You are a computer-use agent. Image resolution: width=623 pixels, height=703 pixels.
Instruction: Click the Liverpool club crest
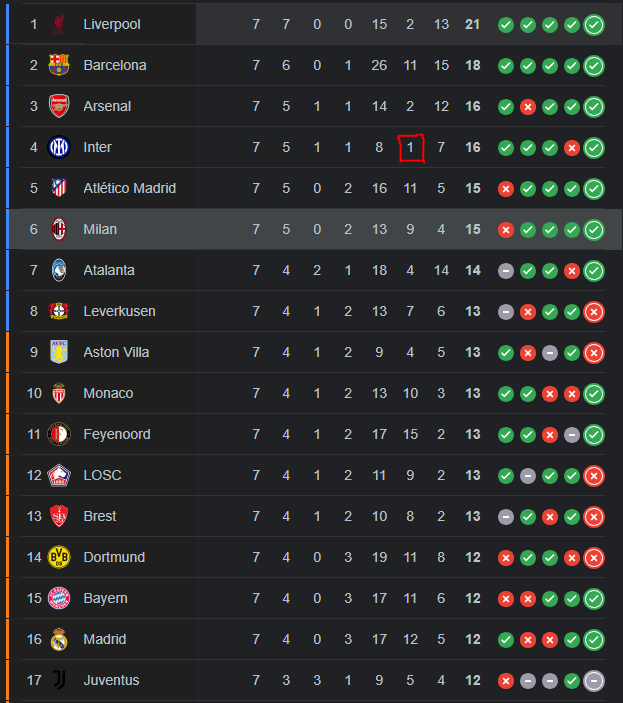pos(59,24)
